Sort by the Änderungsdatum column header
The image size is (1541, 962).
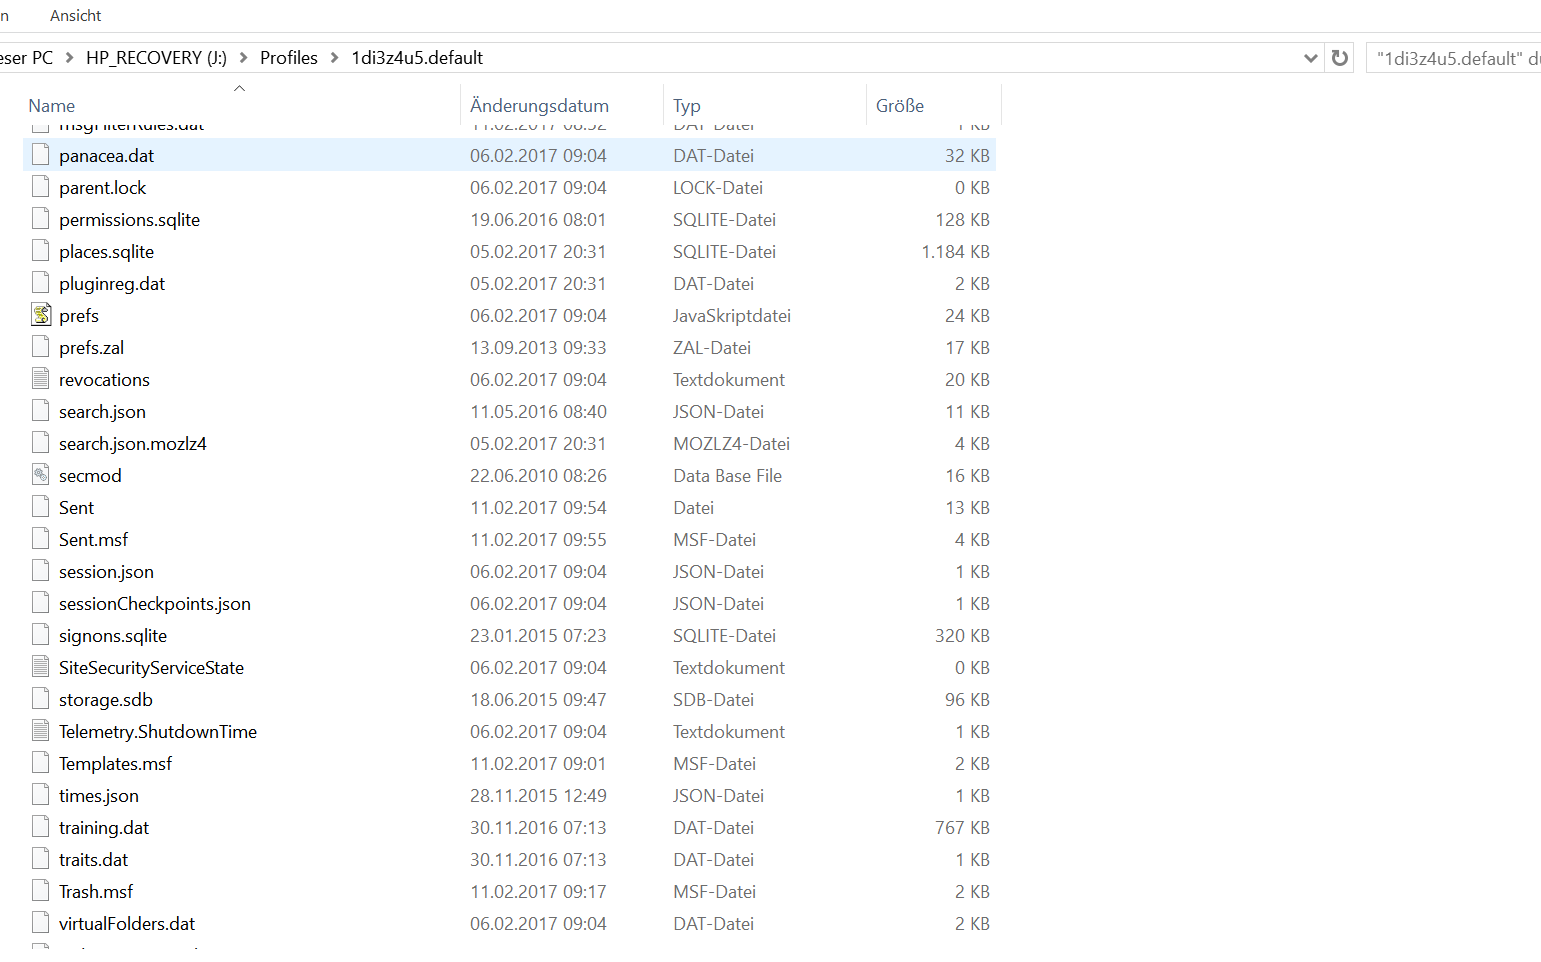tap(539, 106)
